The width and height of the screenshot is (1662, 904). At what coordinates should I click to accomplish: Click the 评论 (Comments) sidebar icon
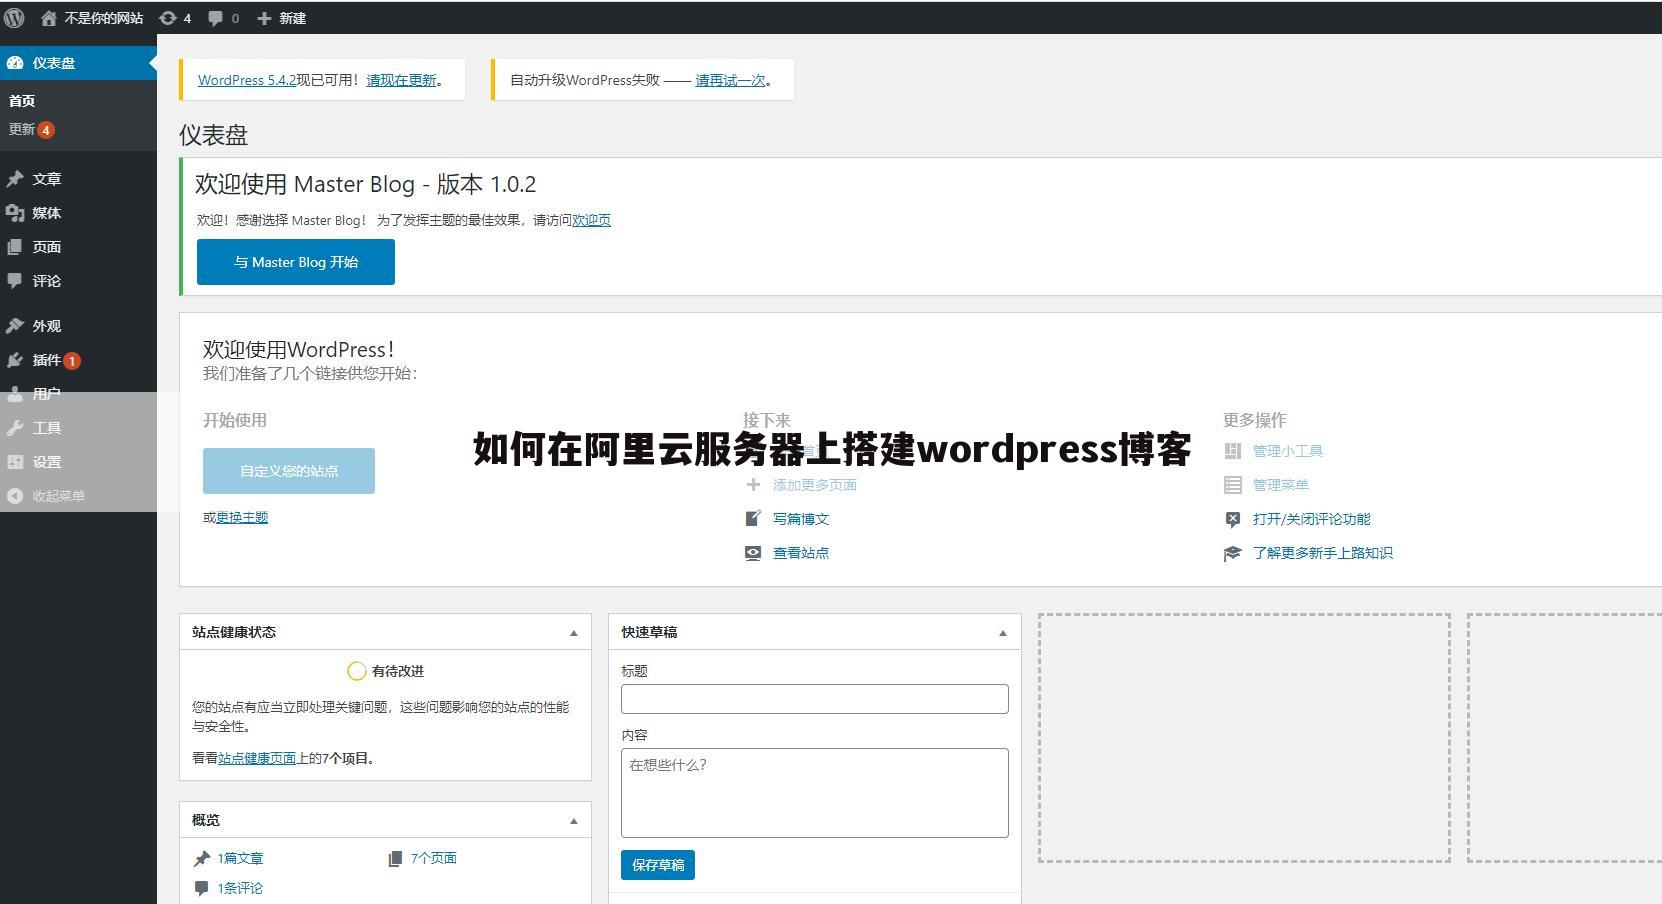click(x=16, y=281)
